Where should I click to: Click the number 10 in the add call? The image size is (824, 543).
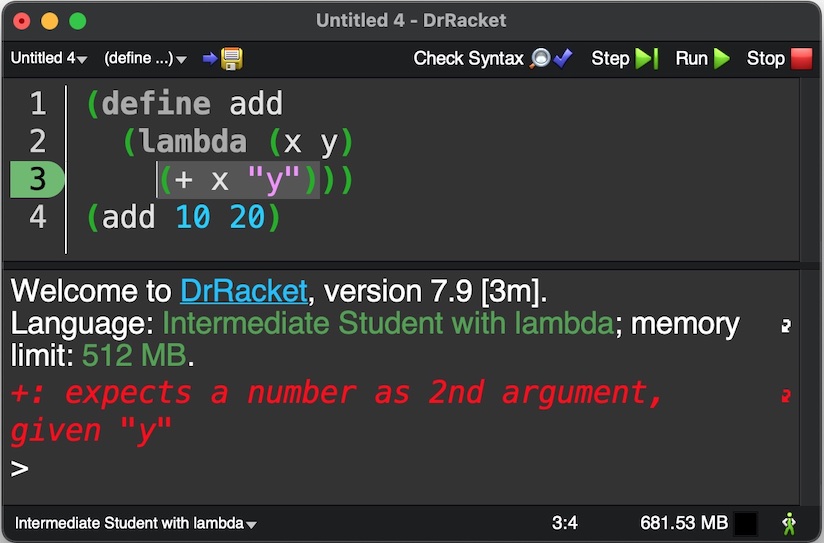pos(193,217)
